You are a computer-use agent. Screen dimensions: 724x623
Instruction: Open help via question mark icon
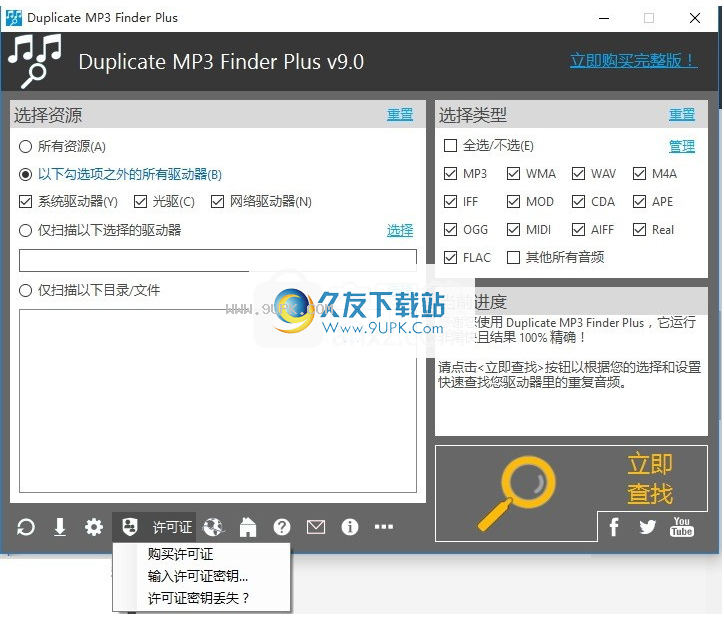282,527
